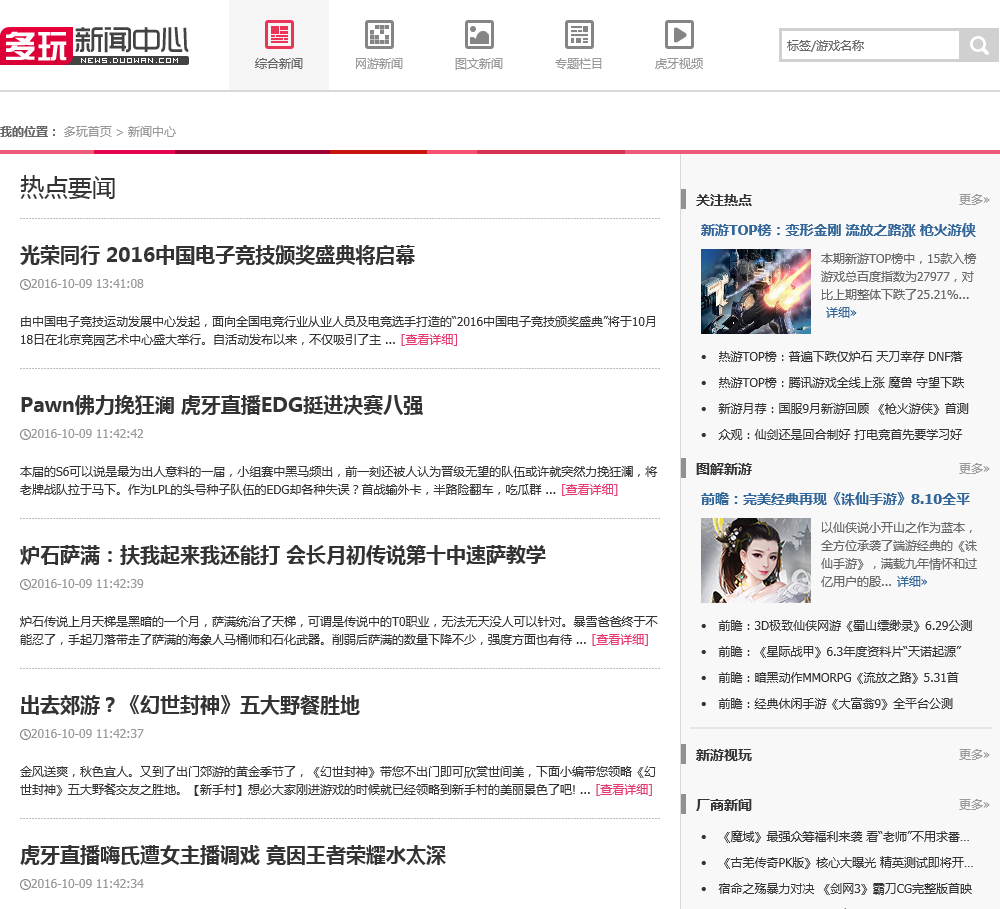Click 详细» under 新游TOP榜 summary
Image resolution: width=1000 pixels, height=909 pixels.
click(x=841, y=313)
